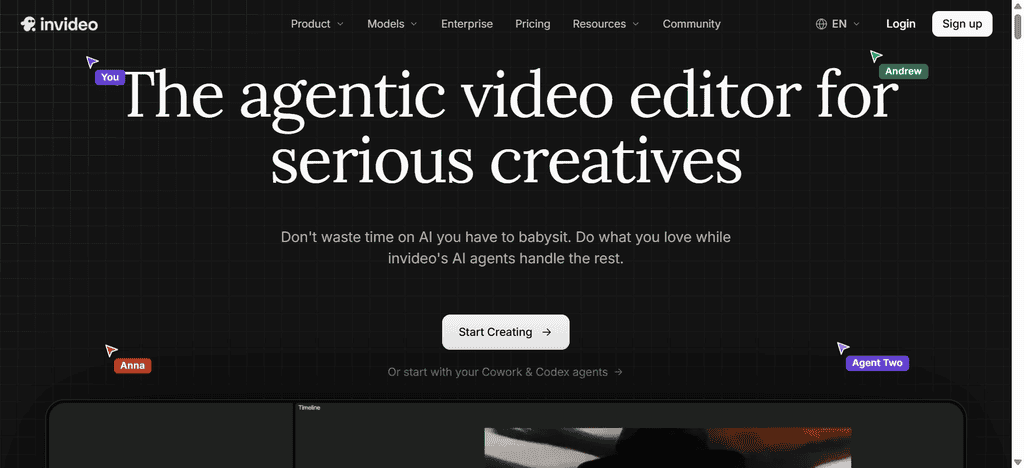This screenshot has height=468, width=1024.
Task: Open the EN language selector
Action: (839, 24)
